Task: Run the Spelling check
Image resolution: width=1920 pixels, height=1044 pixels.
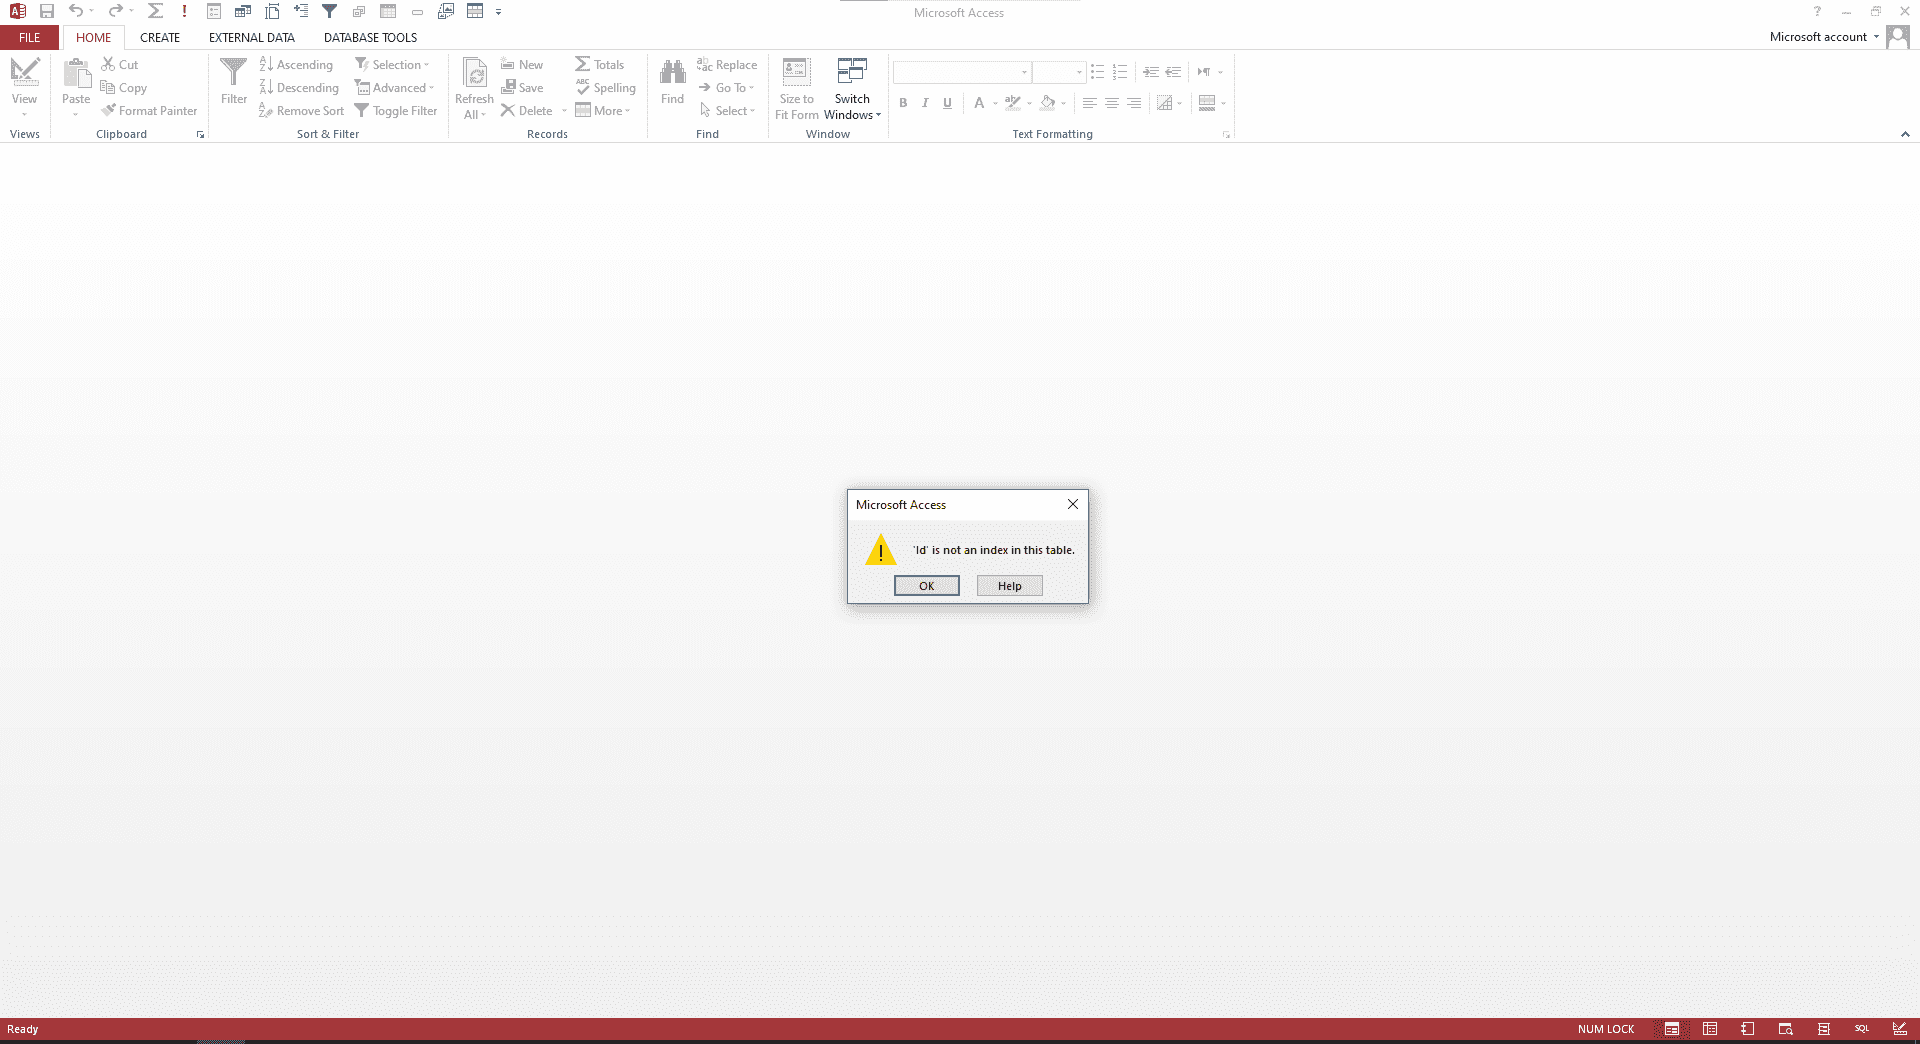Action: [606, 87]
